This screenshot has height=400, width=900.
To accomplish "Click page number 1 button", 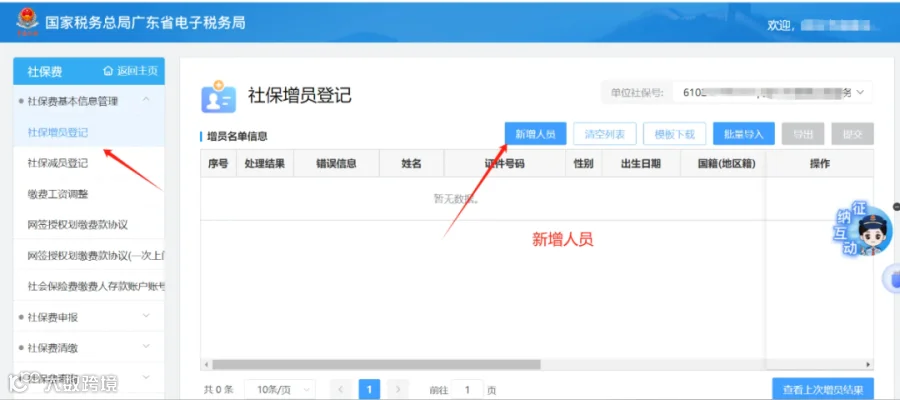I will (369, 390).
